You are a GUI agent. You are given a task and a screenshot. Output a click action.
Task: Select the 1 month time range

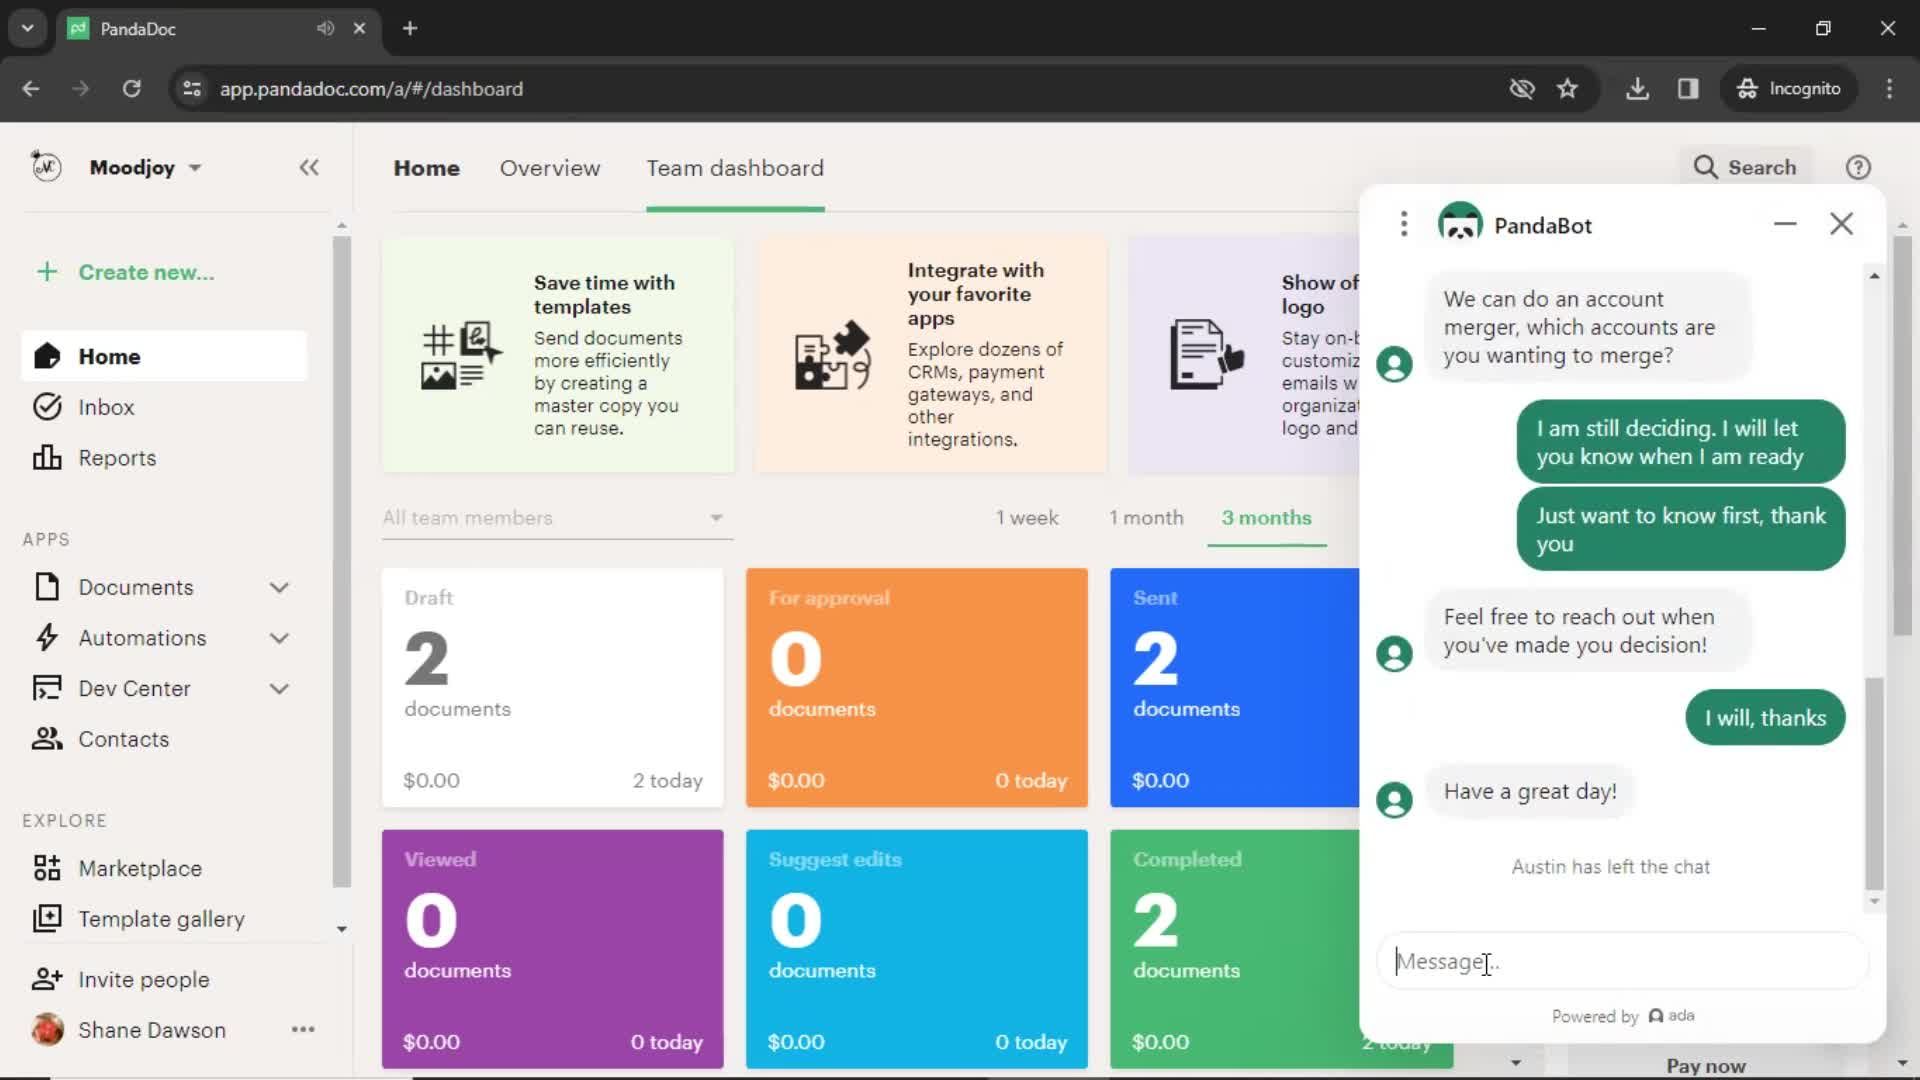[1146, 518]
